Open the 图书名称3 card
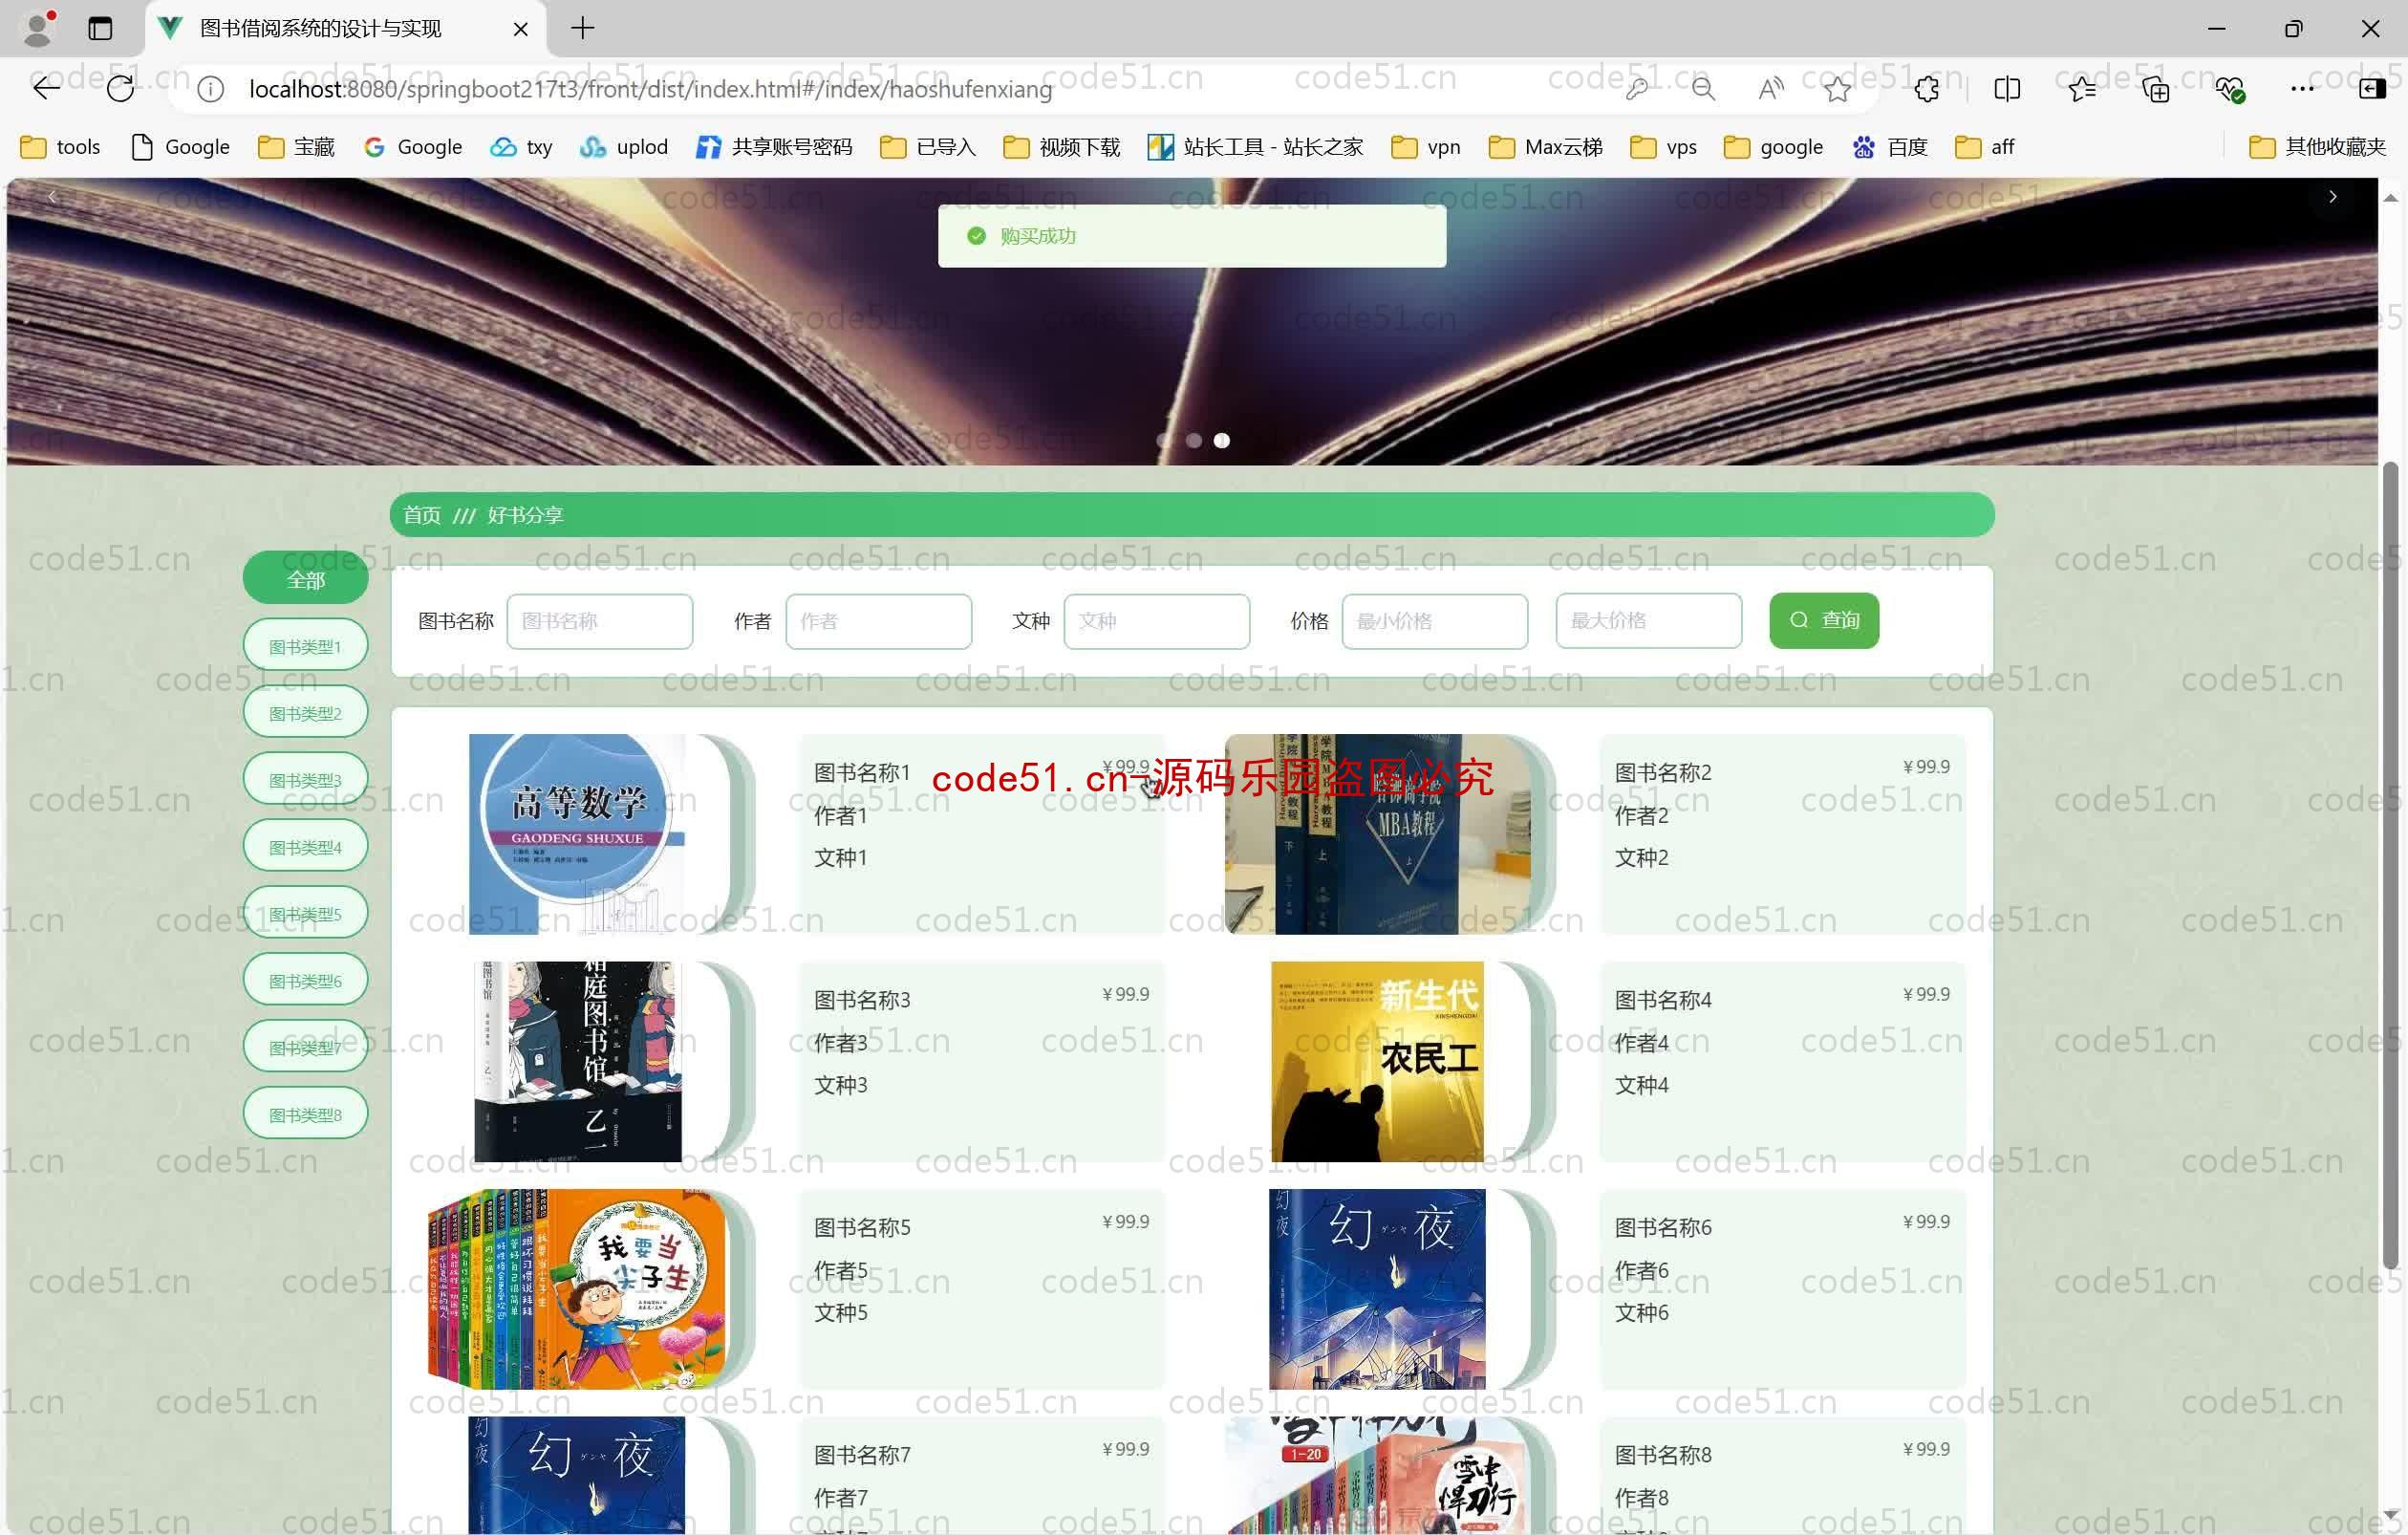Screen dimensions: 2408x1535 point(982,1061)
